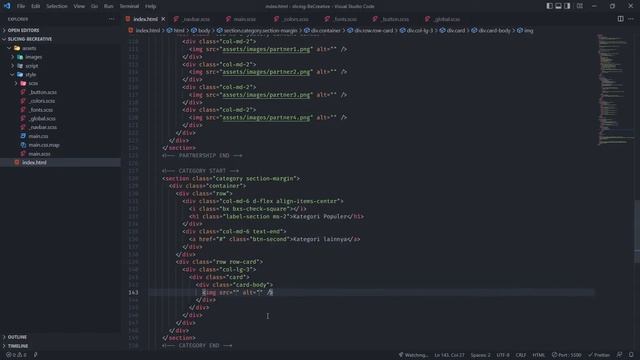Screen dimensions: 640x360
Task: Open the Go menu
Action: click(94, 6)
